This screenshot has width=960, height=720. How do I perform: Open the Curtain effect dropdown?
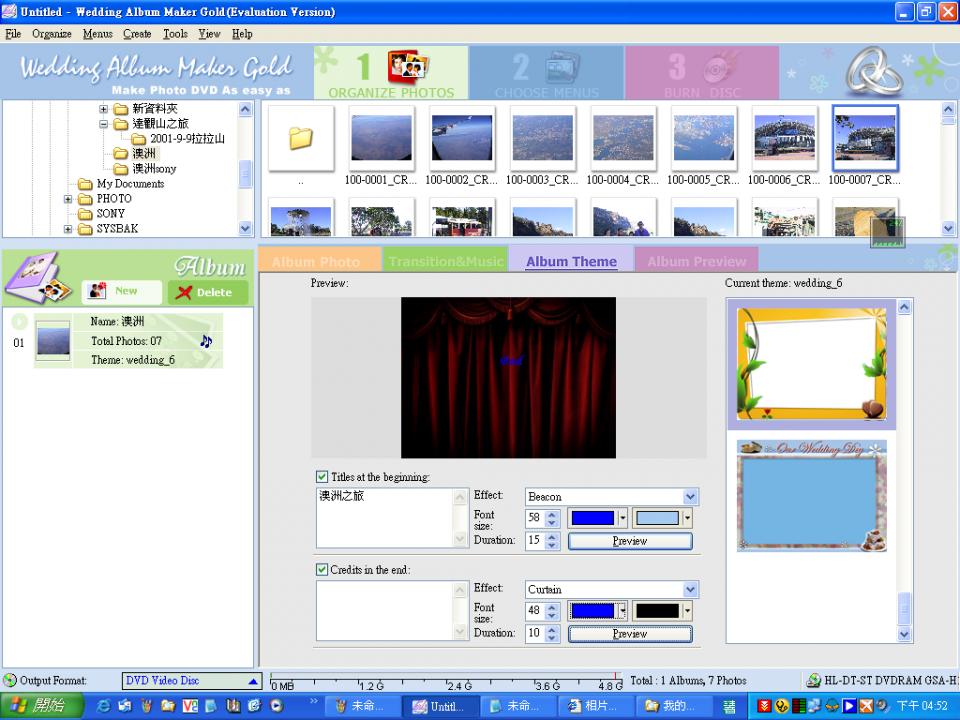click(x=690, y=590)
